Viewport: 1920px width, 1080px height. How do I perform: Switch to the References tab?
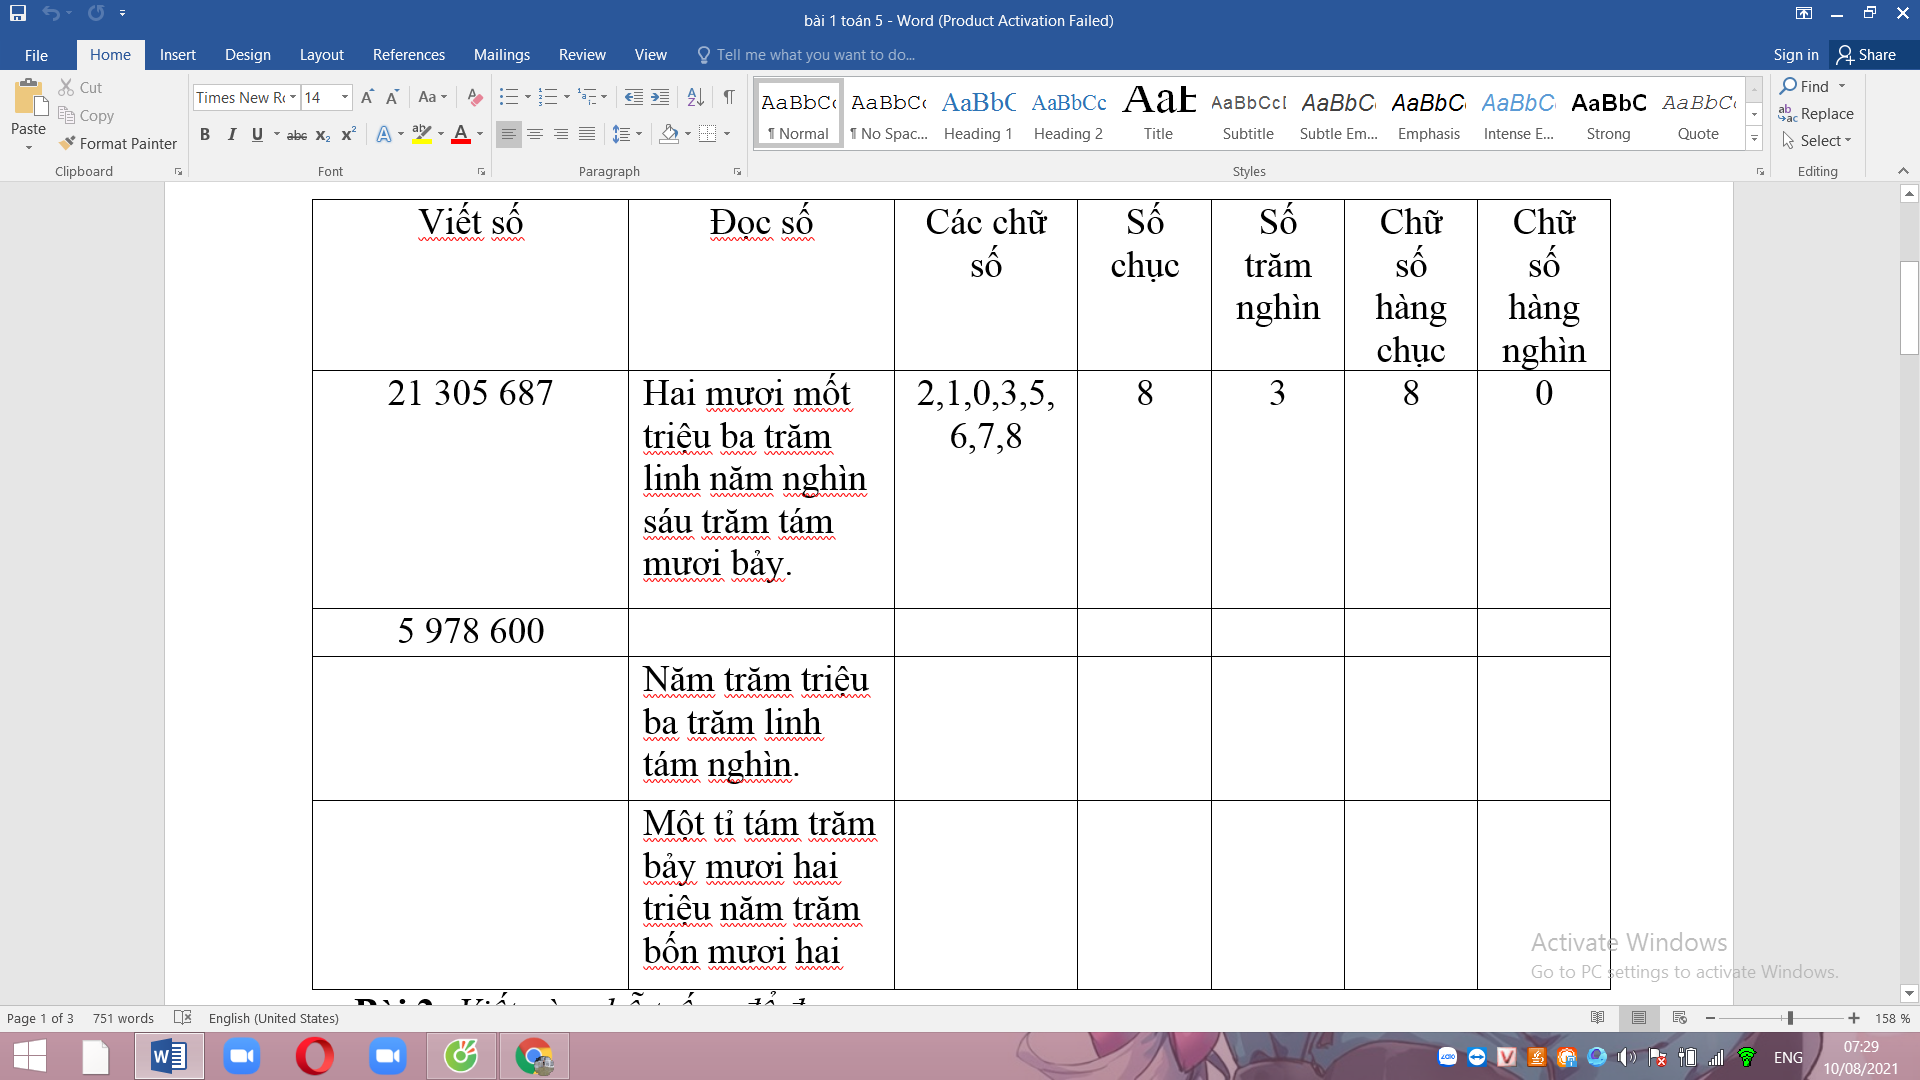pos(408,55)
